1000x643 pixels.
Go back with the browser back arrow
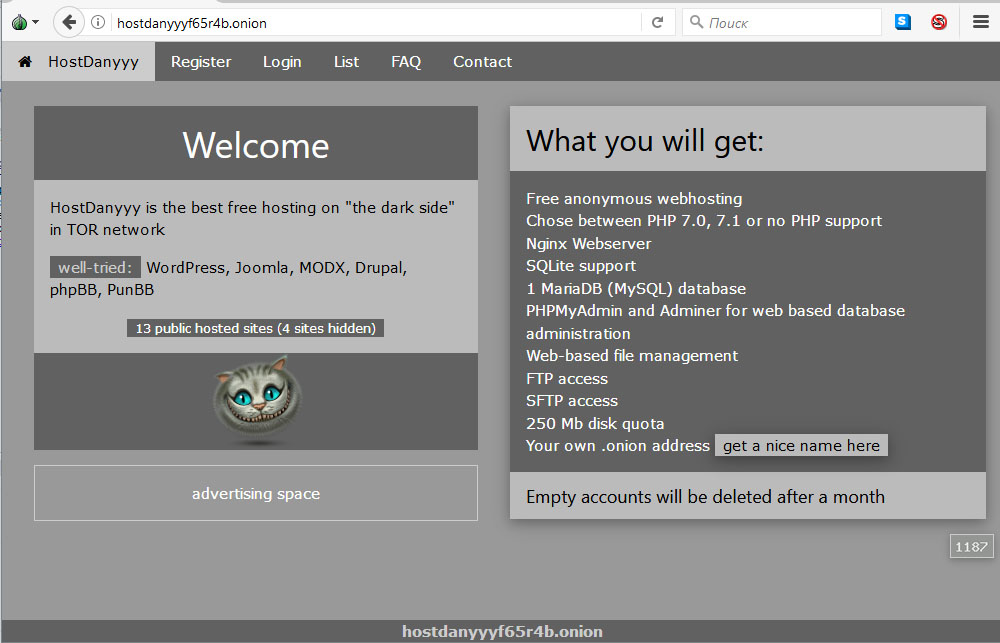coord(68,22)
